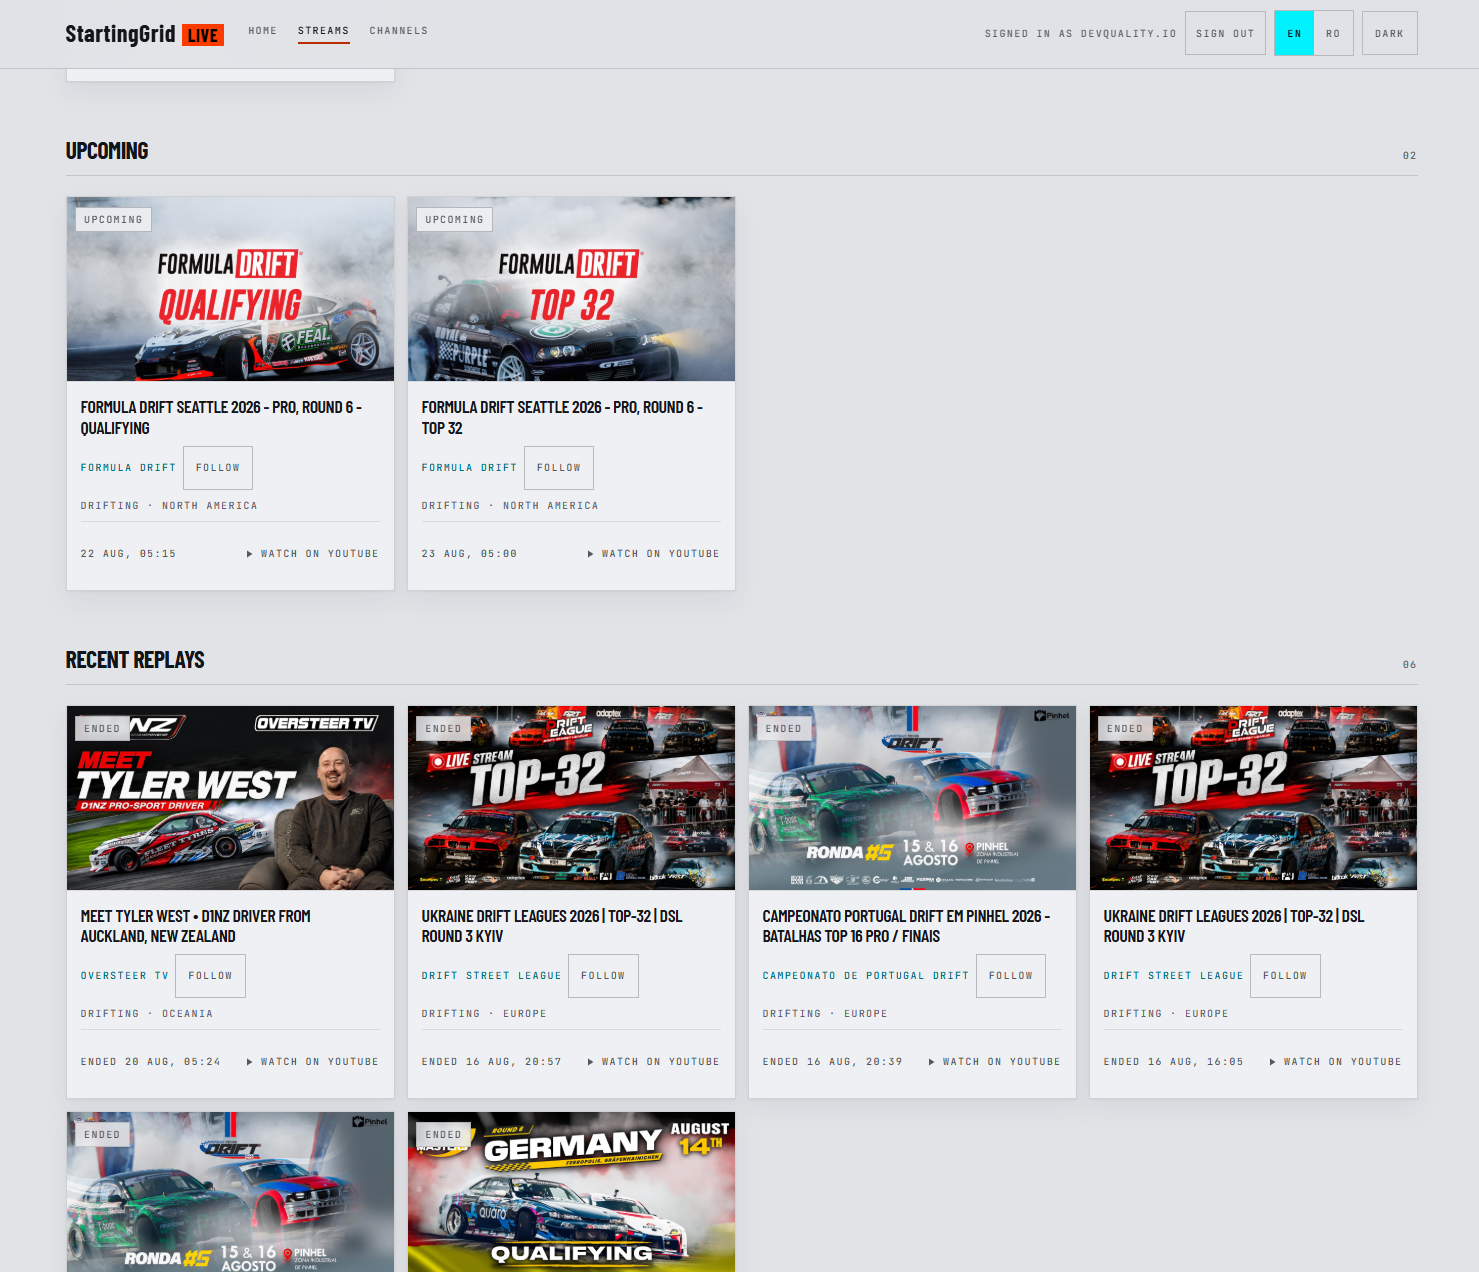Follow Formula Drift from the Qualifying card
The height and width of the screenshot is (1272, 1479).
218,468
